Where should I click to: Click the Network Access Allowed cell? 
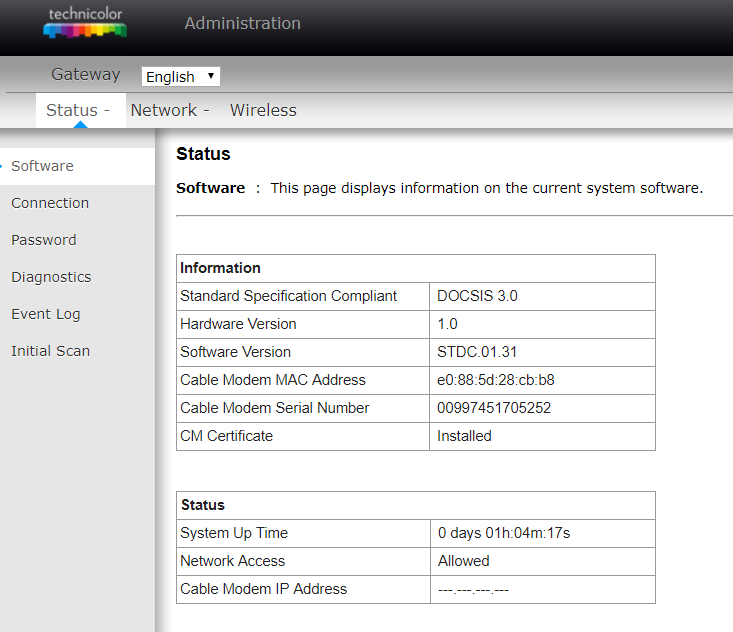pyautogui.click(x=543, y=561)
